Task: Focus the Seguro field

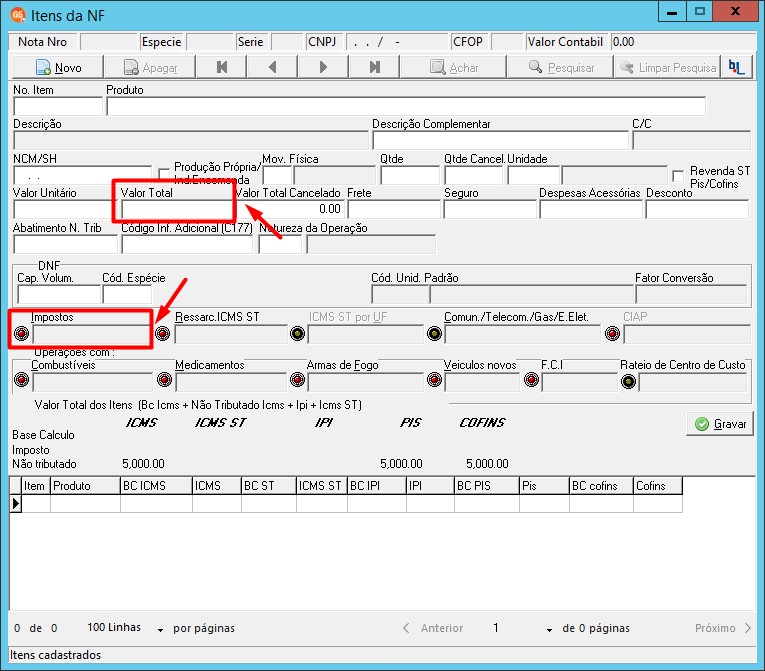Action: pos(490,209)
